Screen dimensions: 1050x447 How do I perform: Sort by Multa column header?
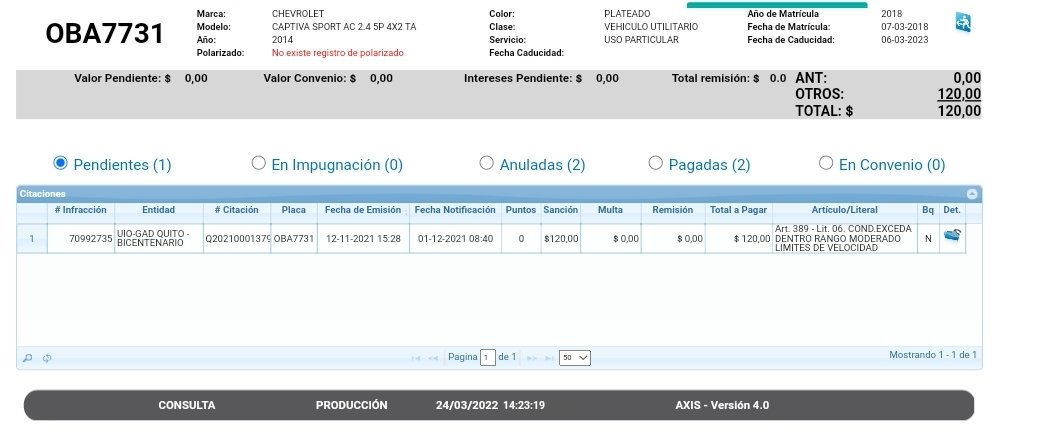point(611,210)
